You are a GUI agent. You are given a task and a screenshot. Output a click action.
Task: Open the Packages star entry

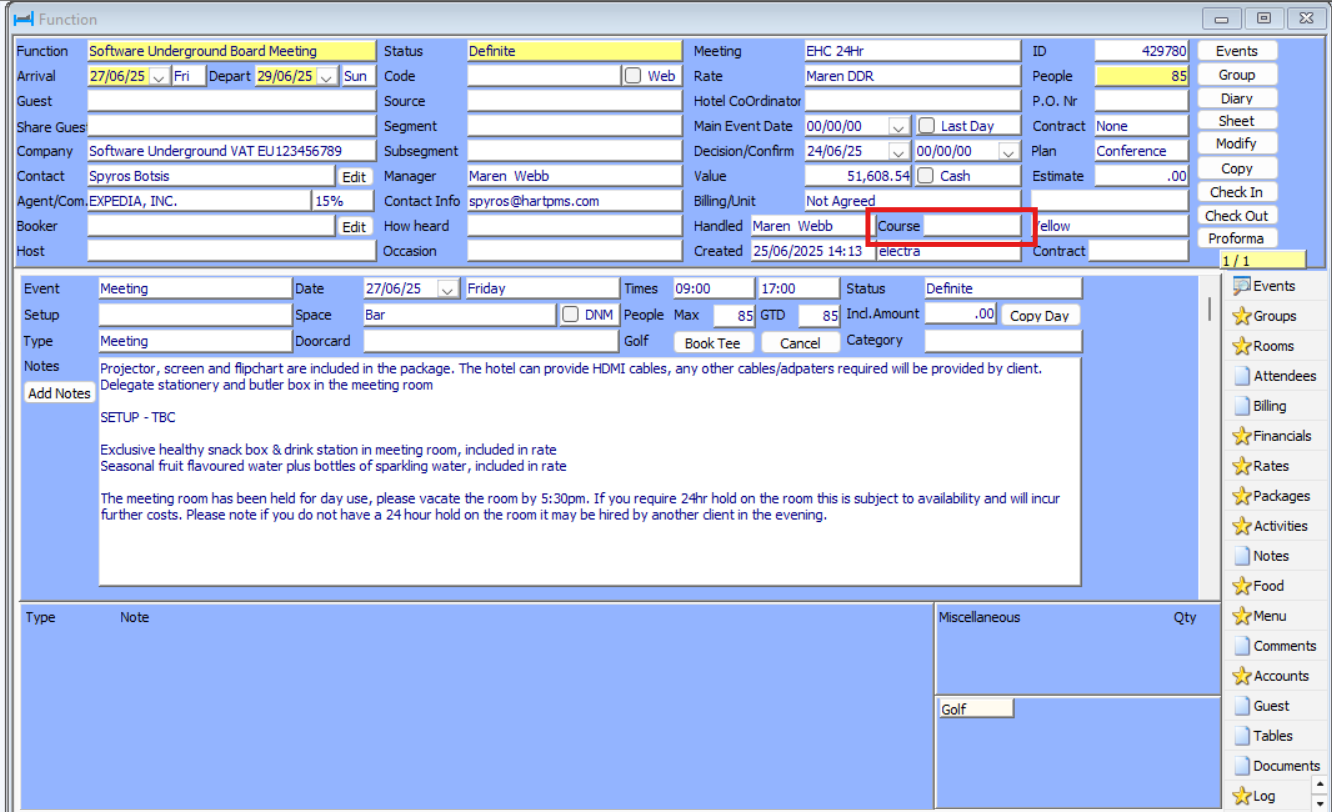1271,496
